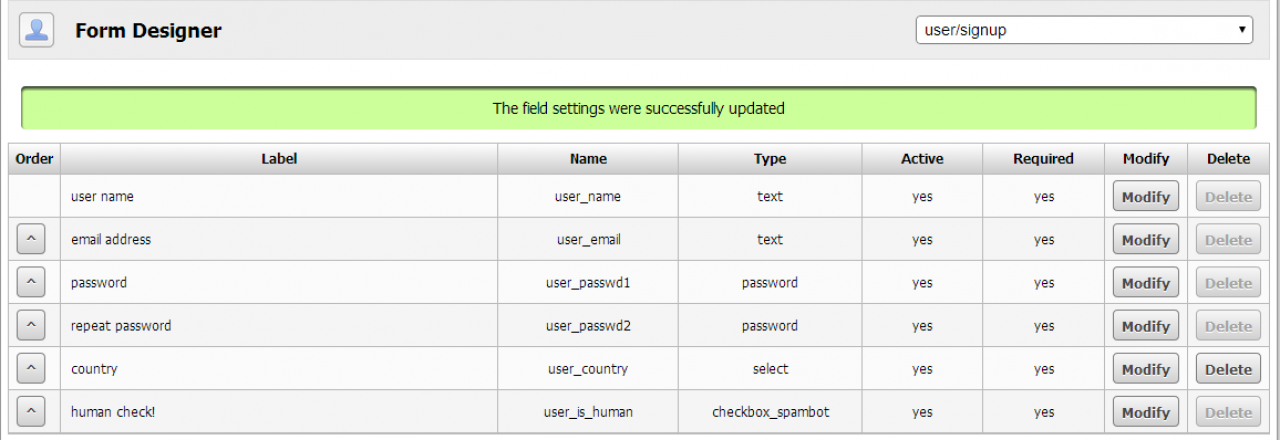The width and height of the screenshot is (1280, 440).
Task: Modify the user name field
Action: tap(1145, 197)
